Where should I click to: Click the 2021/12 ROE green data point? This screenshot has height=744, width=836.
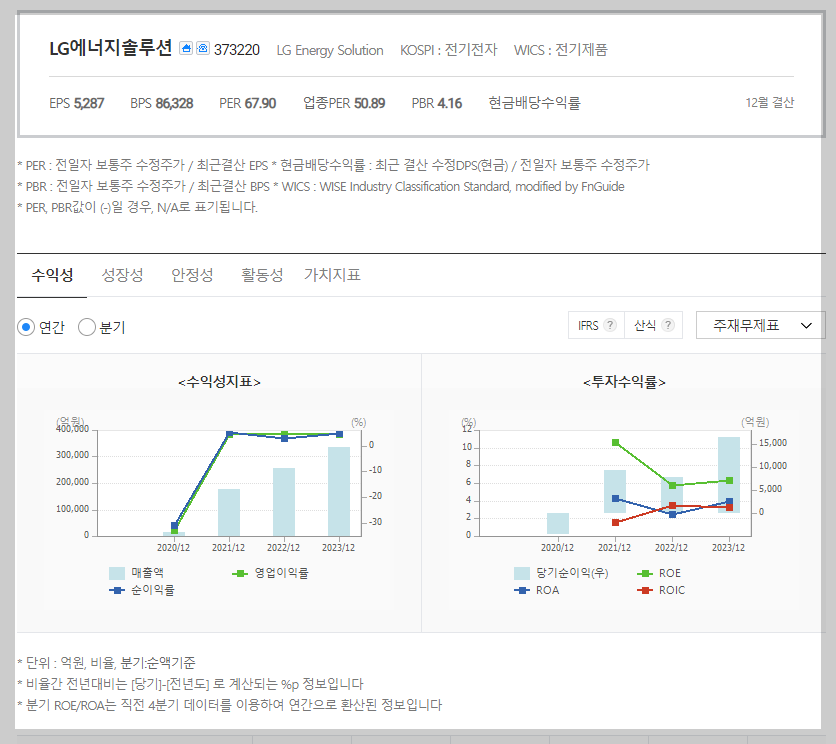click(615, 443)
